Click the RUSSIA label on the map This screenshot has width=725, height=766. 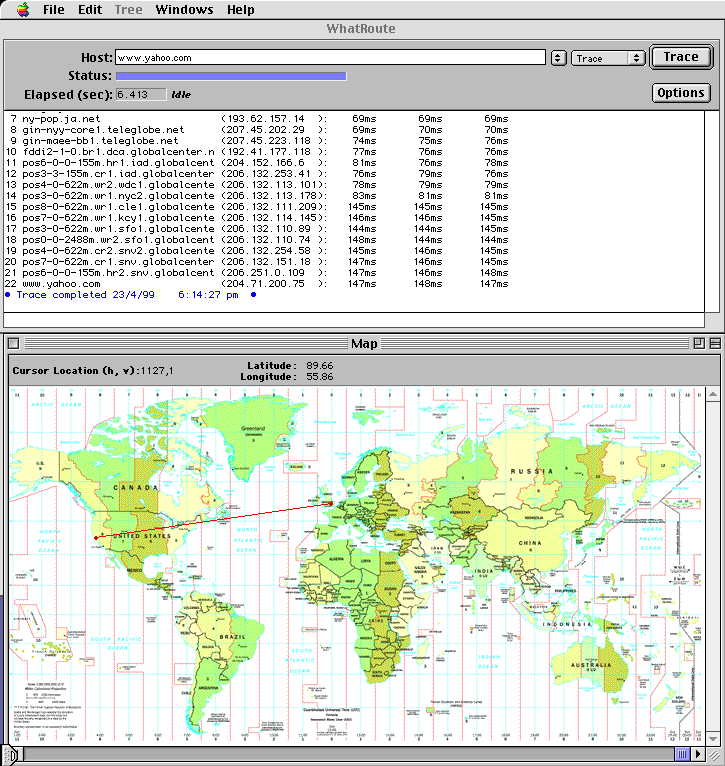coord(532,471)
